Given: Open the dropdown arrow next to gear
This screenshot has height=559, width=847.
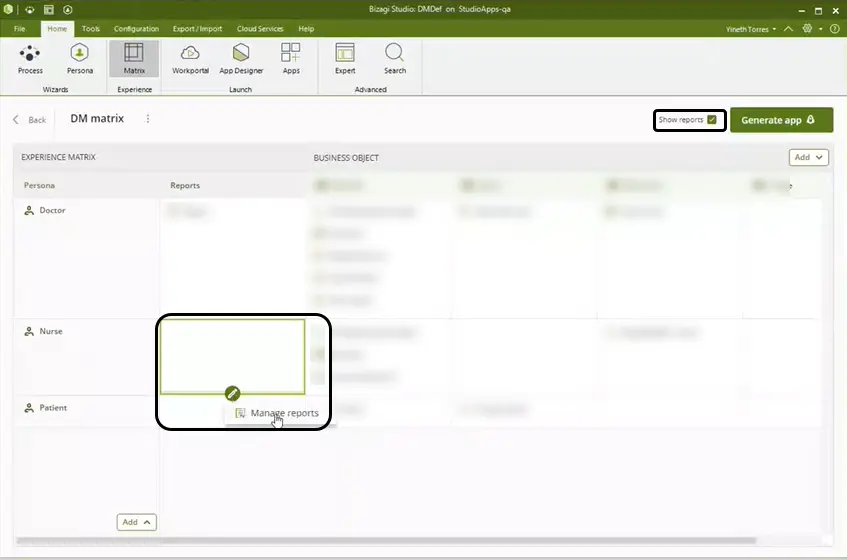Looking at the screenshot, I should 821,29.
